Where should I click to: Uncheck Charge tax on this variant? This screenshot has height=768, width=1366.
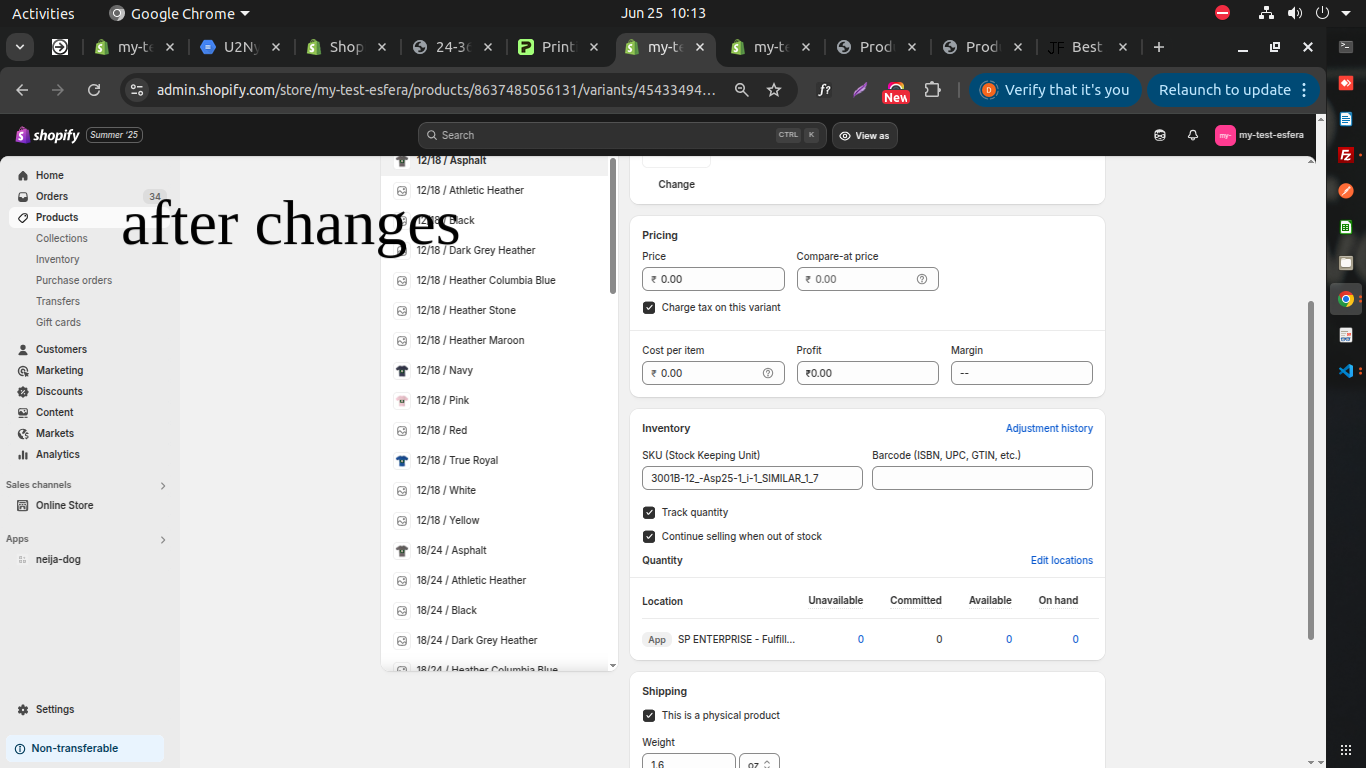point(649,307)
